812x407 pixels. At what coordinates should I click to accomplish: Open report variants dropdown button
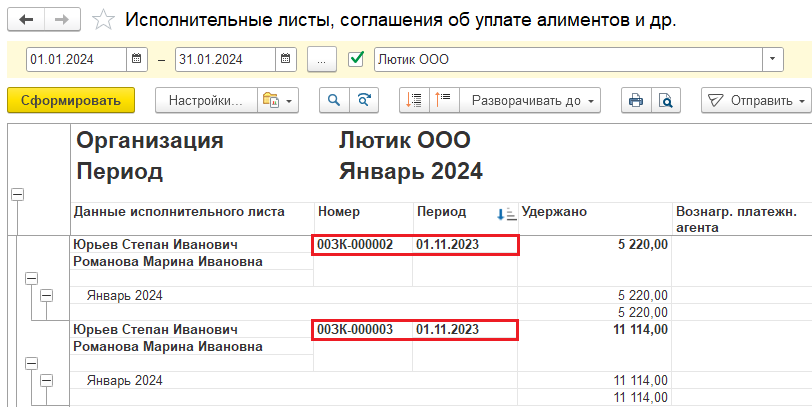278,100
